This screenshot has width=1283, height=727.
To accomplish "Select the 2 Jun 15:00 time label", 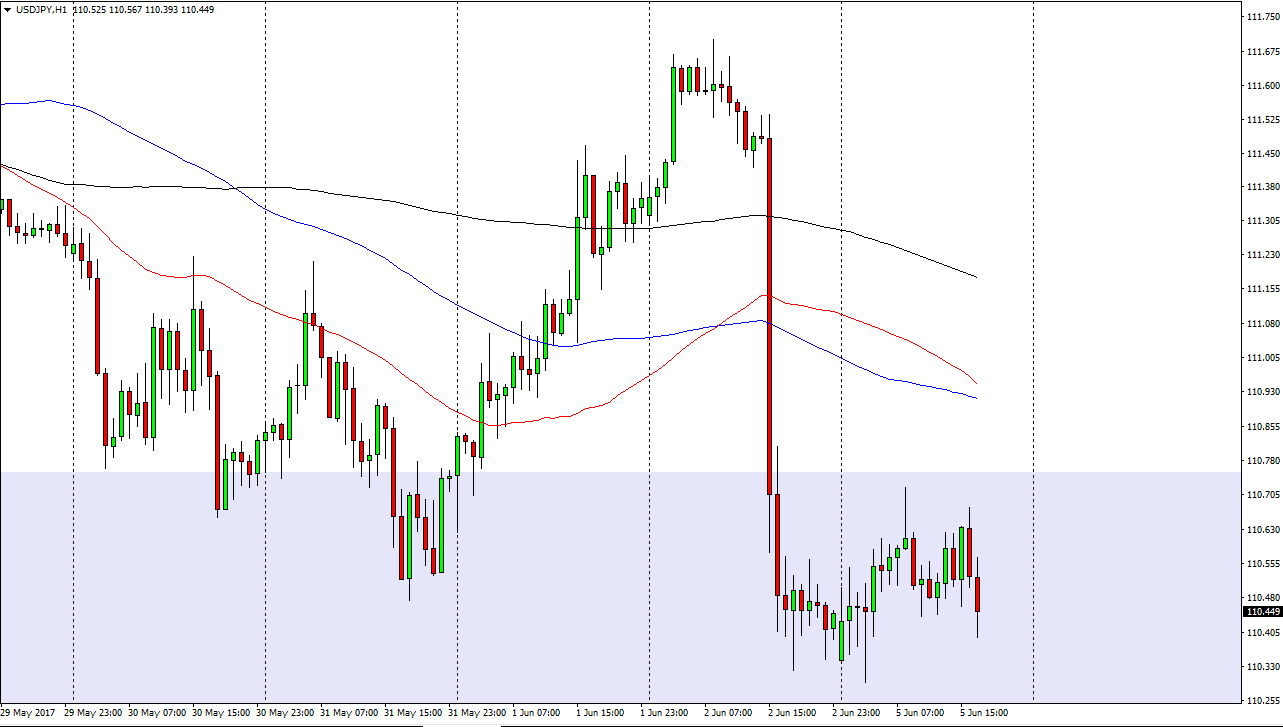I will [793, 713].
